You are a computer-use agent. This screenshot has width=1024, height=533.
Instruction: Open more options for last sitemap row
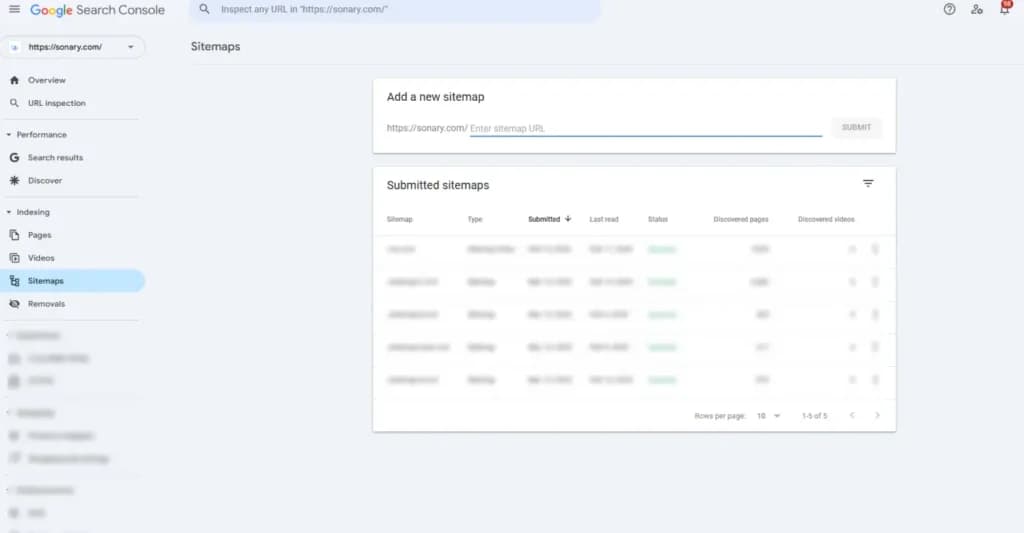click(875, 380)
